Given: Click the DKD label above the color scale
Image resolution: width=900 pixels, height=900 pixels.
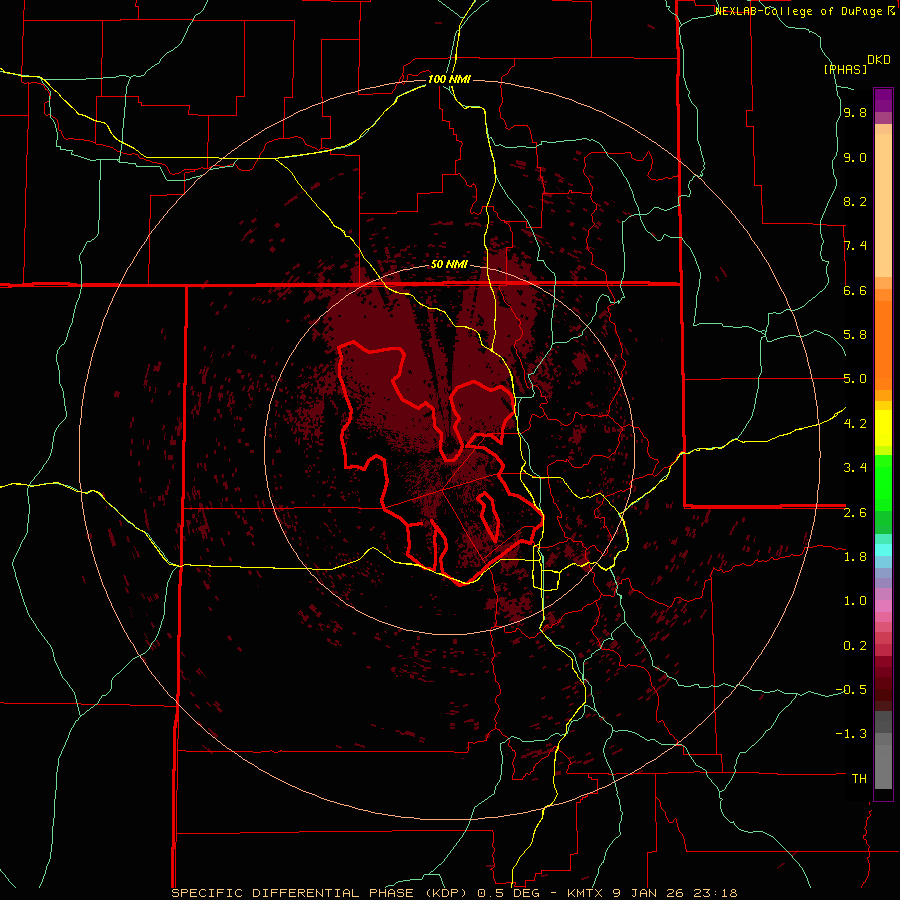Looking at the screenshot, I should click(x=879, y=60).
